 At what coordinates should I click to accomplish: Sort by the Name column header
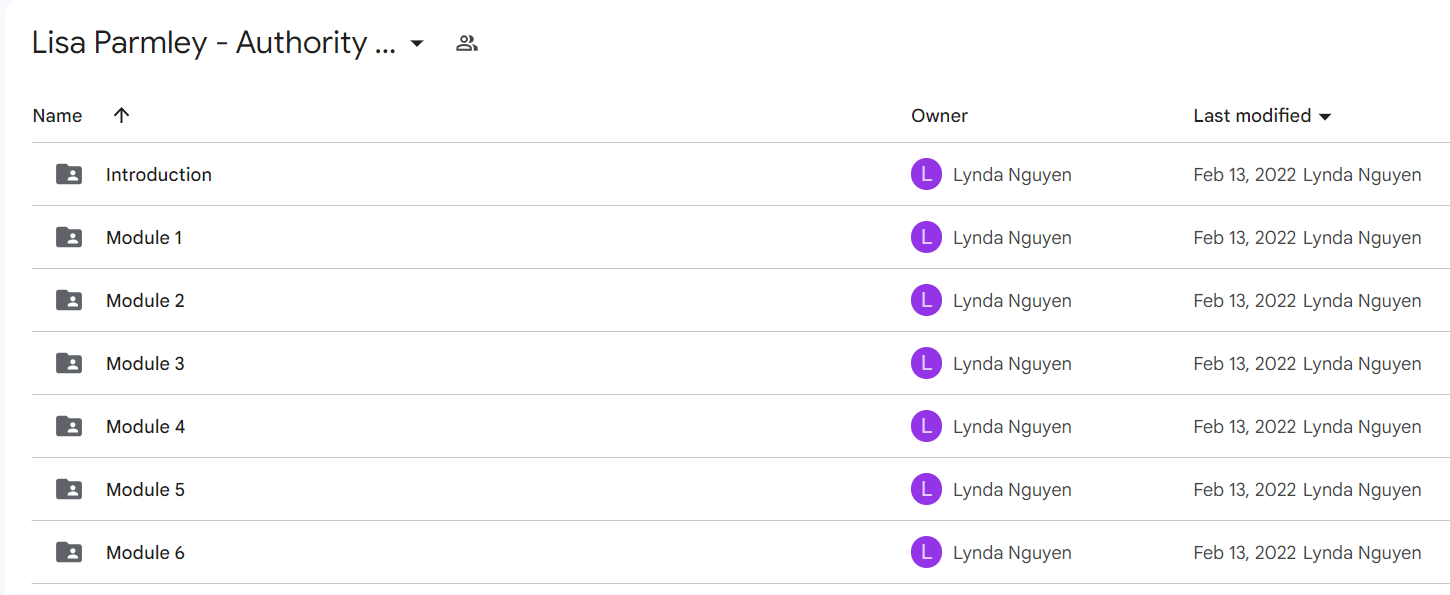(57, 115)
